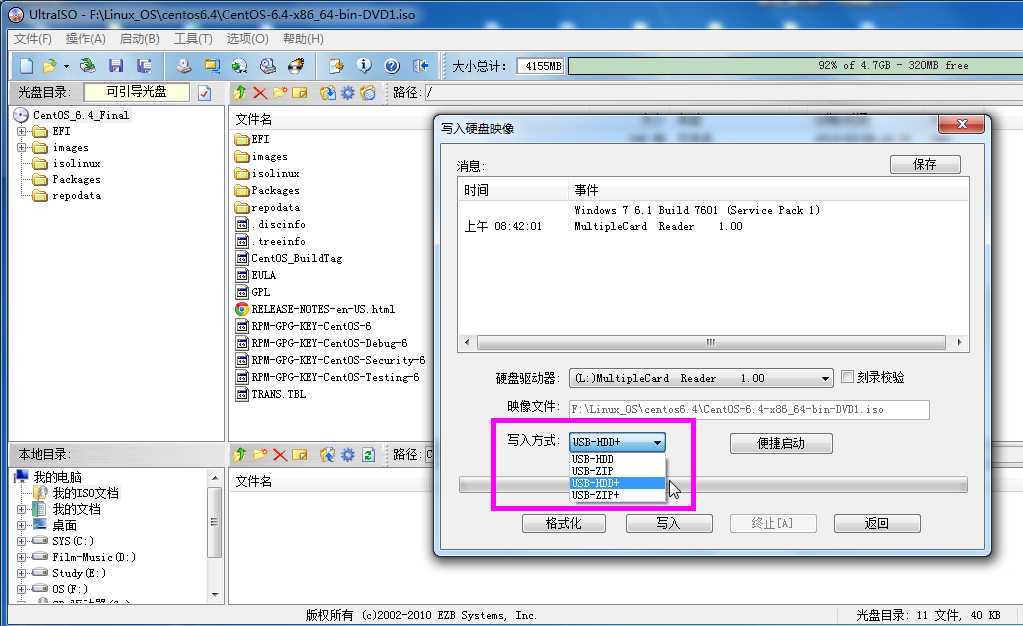
Task: Expand the Film-Music(D:) drive node
Action: tap(22, 557)
